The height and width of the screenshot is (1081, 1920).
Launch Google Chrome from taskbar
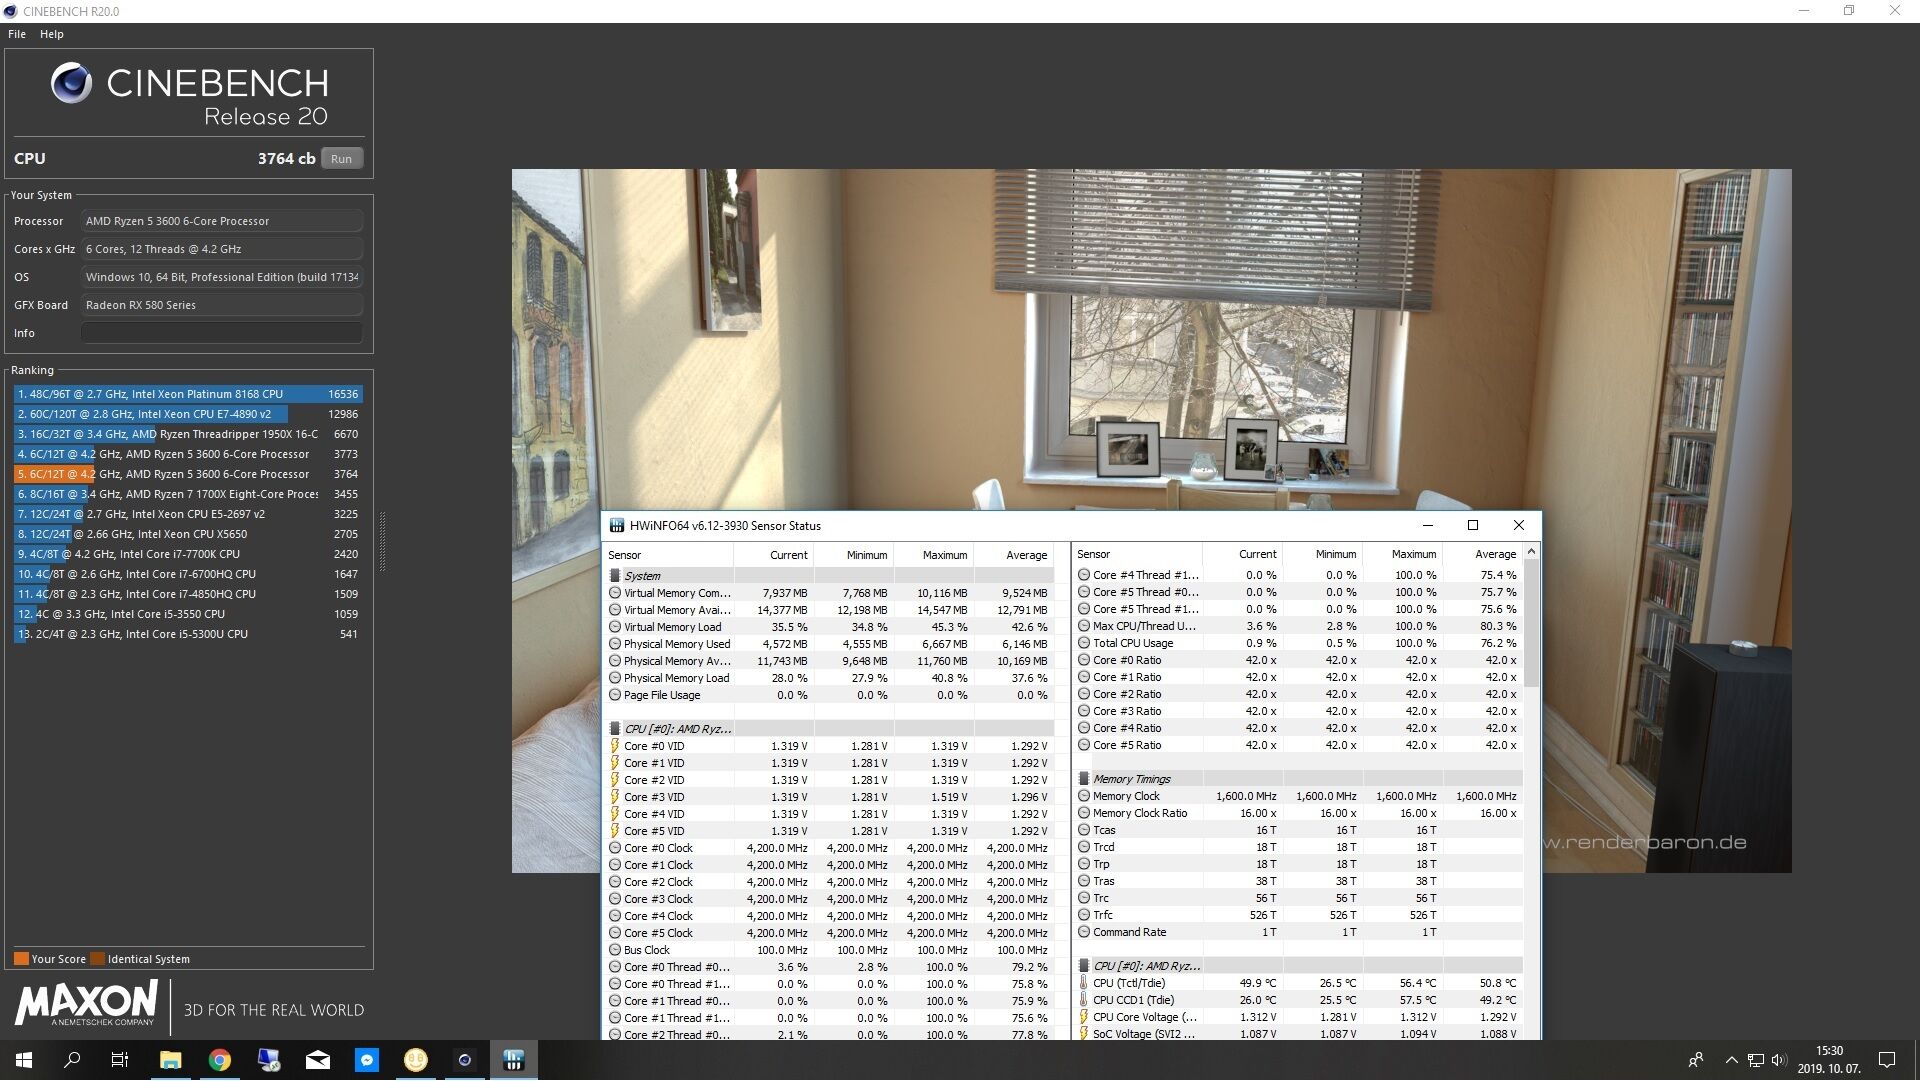click(219, 1060)
